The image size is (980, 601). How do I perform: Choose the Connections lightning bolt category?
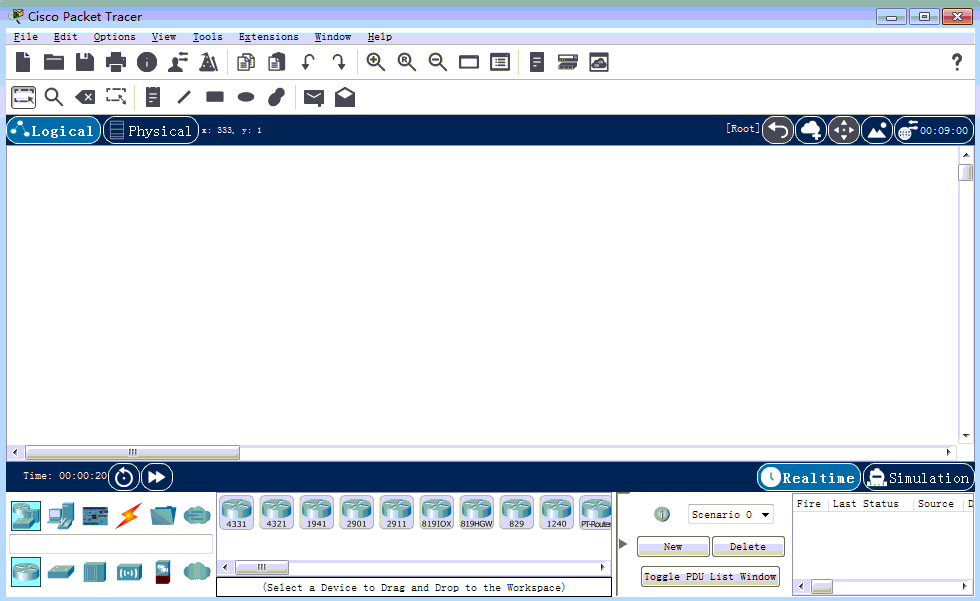[x=128, y=516]
